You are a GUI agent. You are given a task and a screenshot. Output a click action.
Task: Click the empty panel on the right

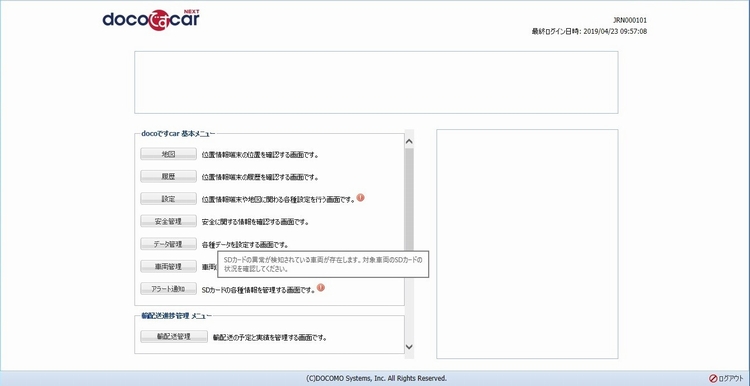coord(527,244)
